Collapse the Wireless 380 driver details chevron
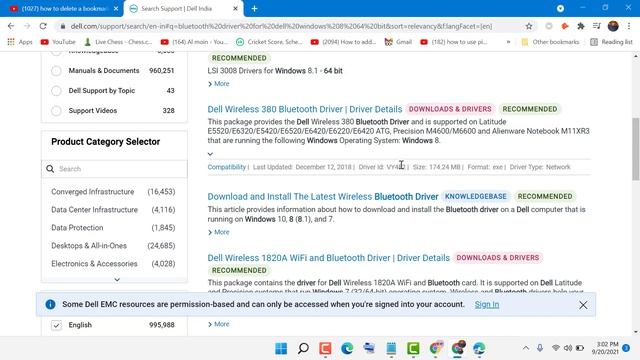Image resolution: width=640 pixels, height=360 pixels. click(x=210, y=154)
